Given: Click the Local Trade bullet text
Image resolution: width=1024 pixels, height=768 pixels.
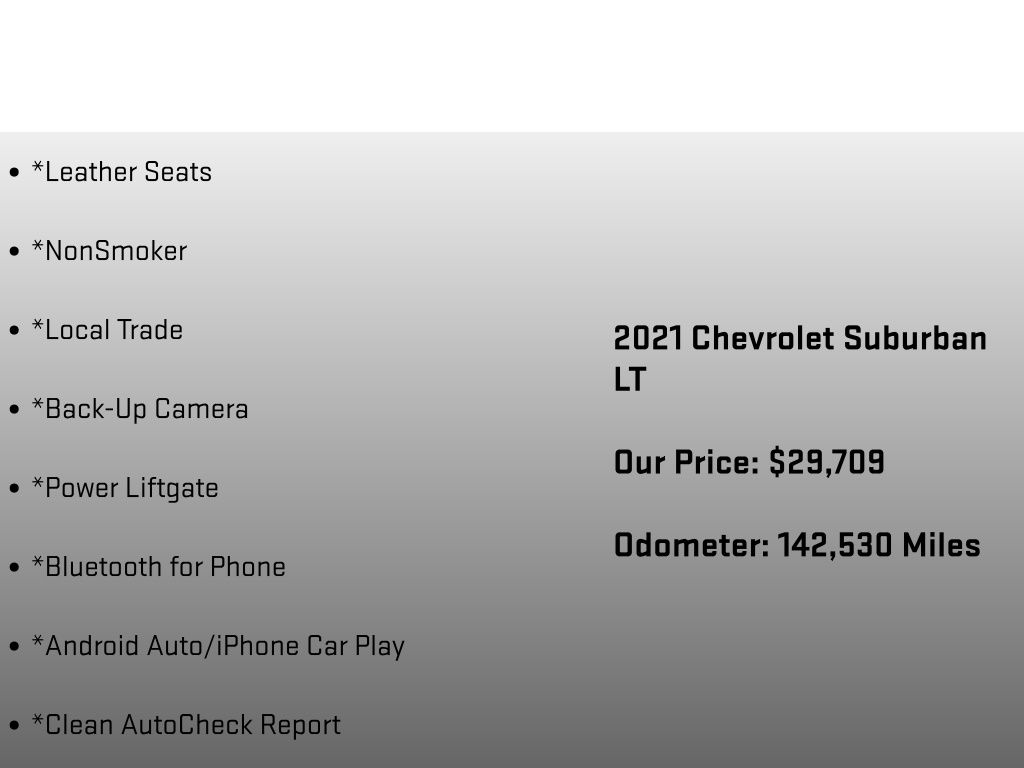Looking at the screenshot, I should click(108, 330).
